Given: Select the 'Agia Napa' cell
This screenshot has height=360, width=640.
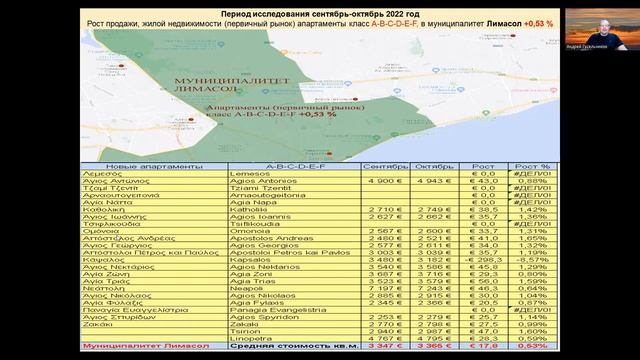Looking at the screenshot, I should 295,202.
